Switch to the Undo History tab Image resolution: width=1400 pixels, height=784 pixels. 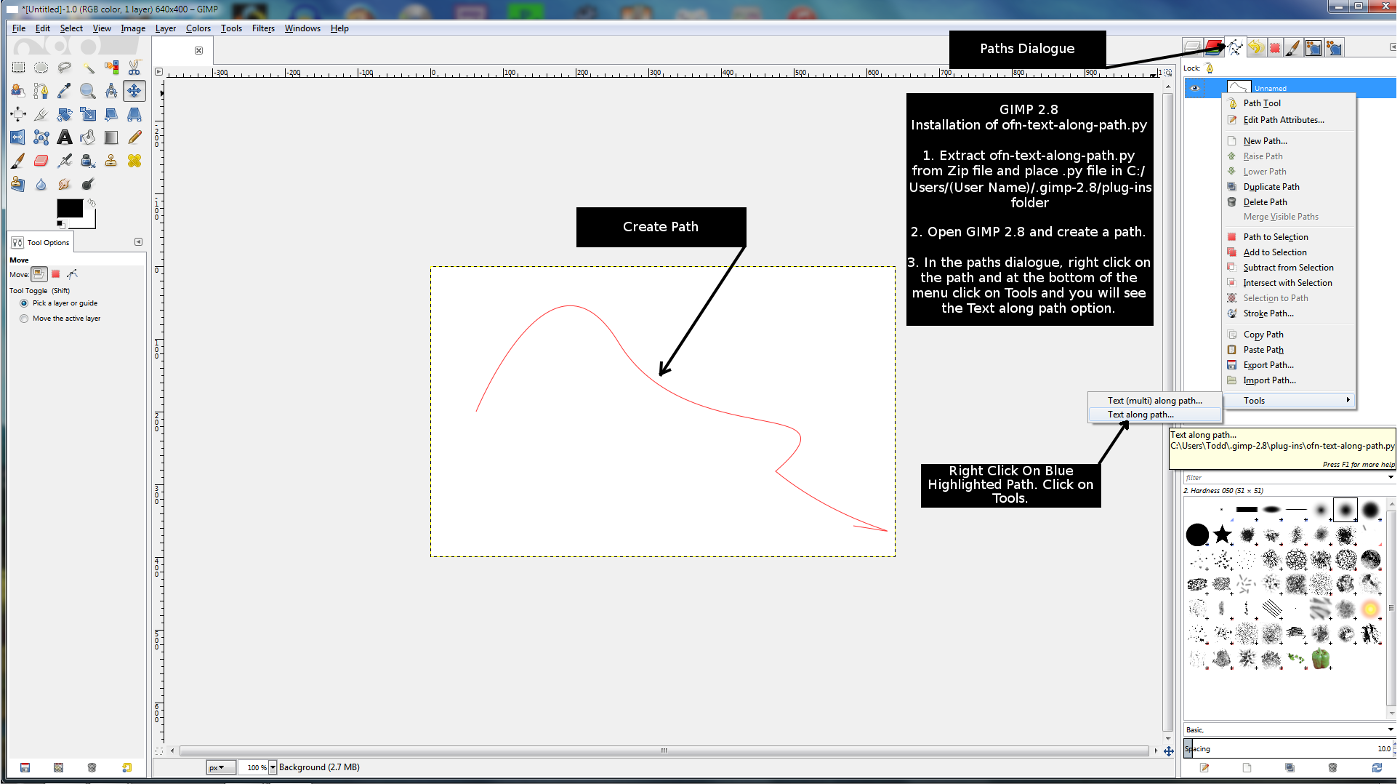point(1255,47)
